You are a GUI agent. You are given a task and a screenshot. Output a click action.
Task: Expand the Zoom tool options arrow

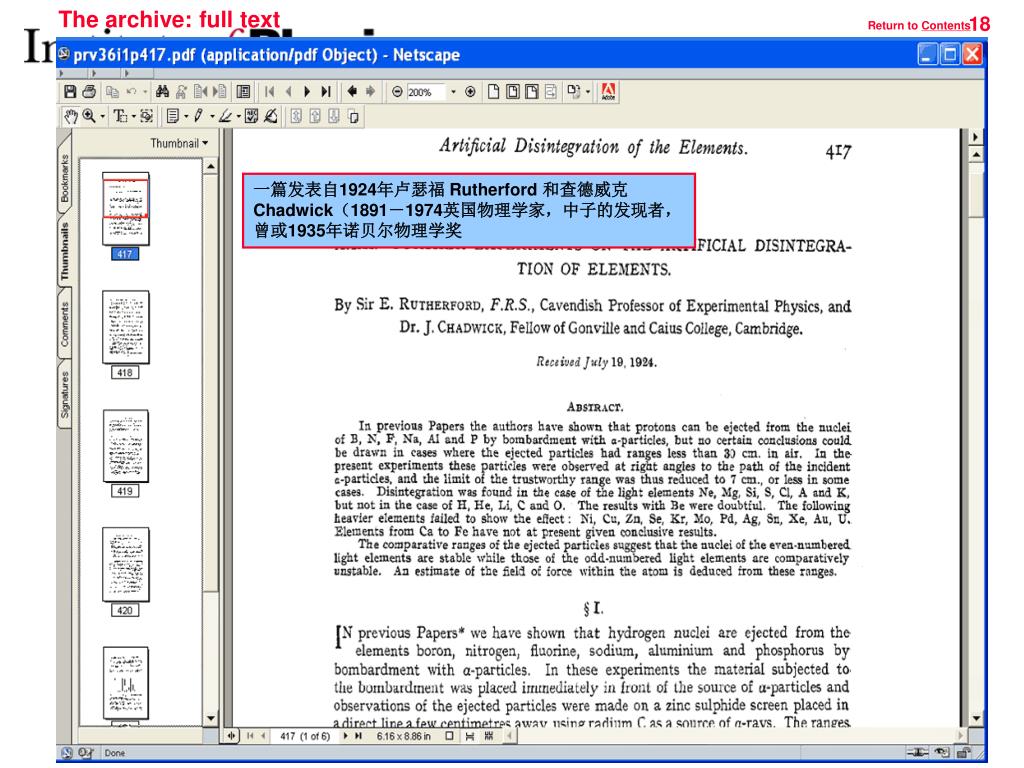[102, 117]
